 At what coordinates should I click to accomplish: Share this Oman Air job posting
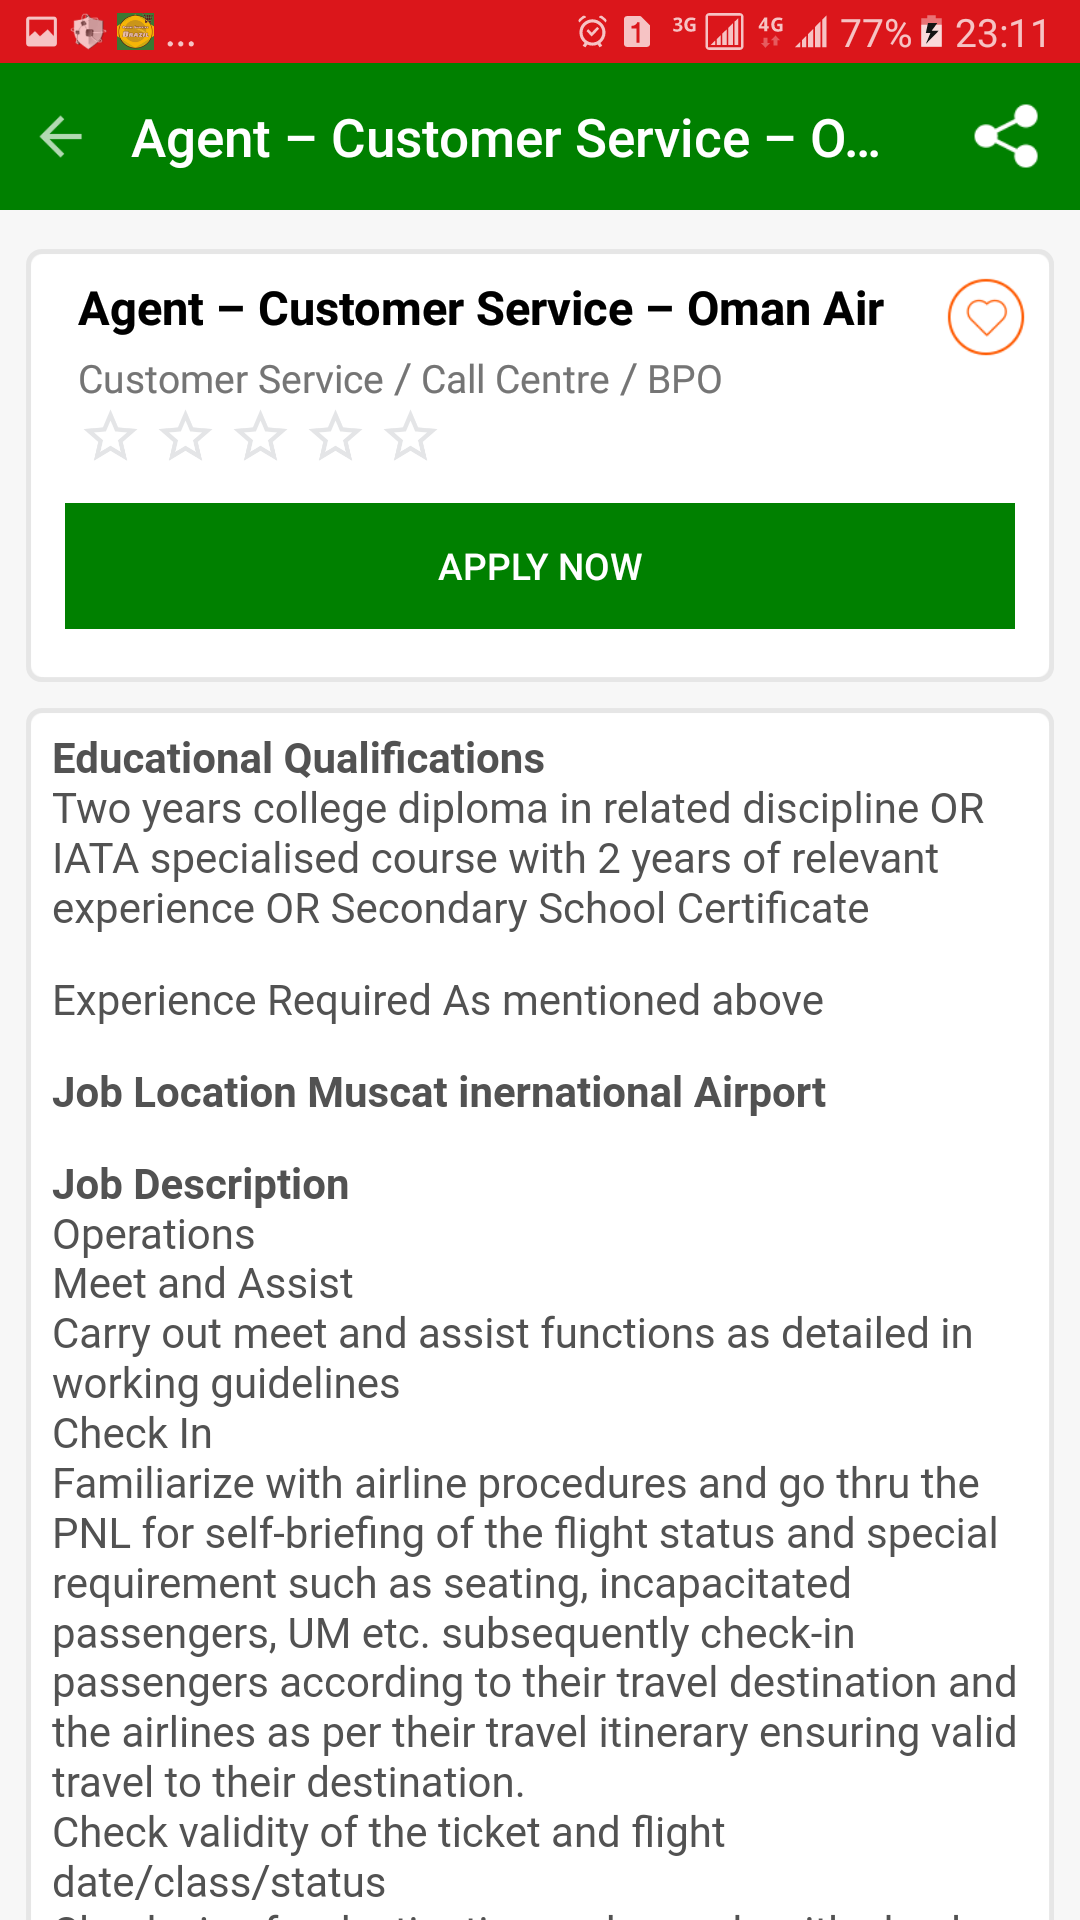point(1006,137)
